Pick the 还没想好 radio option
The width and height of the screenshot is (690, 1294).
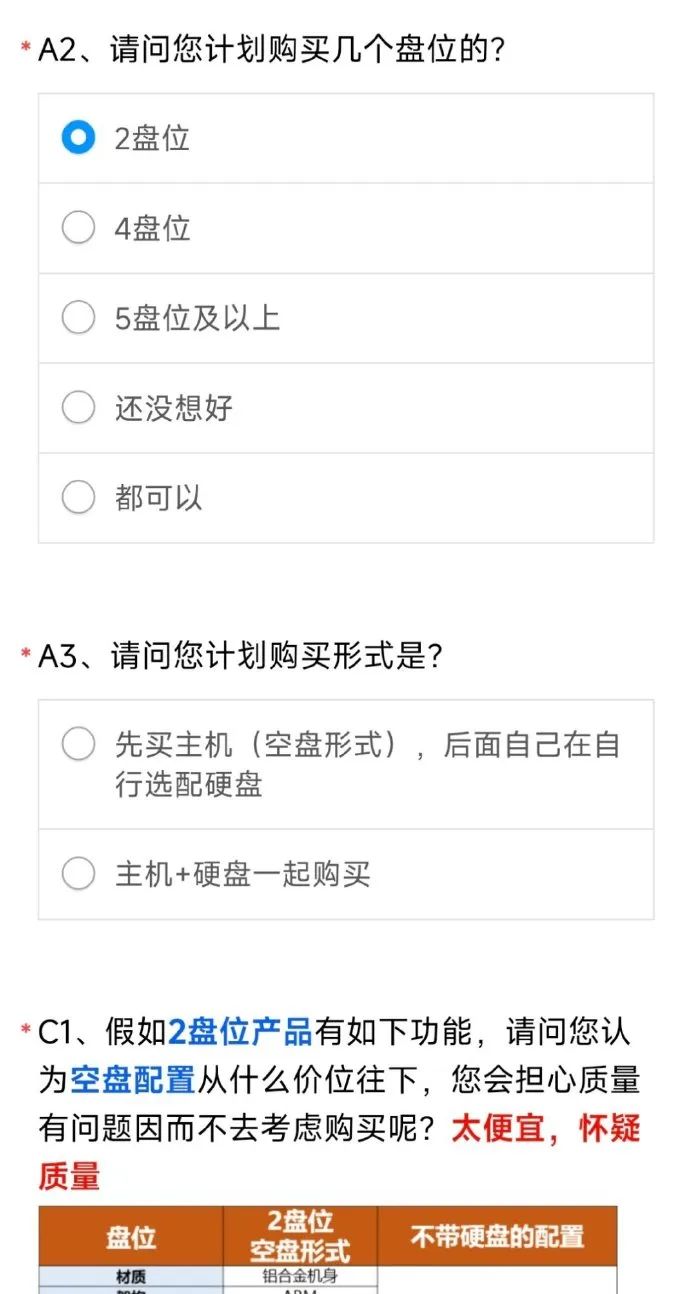(78, 408)
